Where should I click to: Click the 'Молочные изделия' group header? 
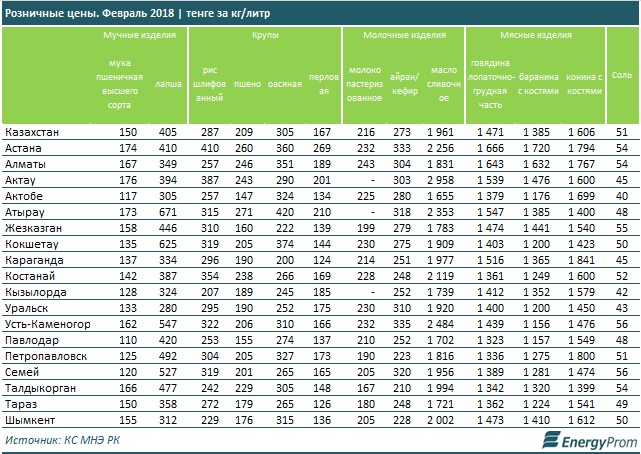point(403,34)
